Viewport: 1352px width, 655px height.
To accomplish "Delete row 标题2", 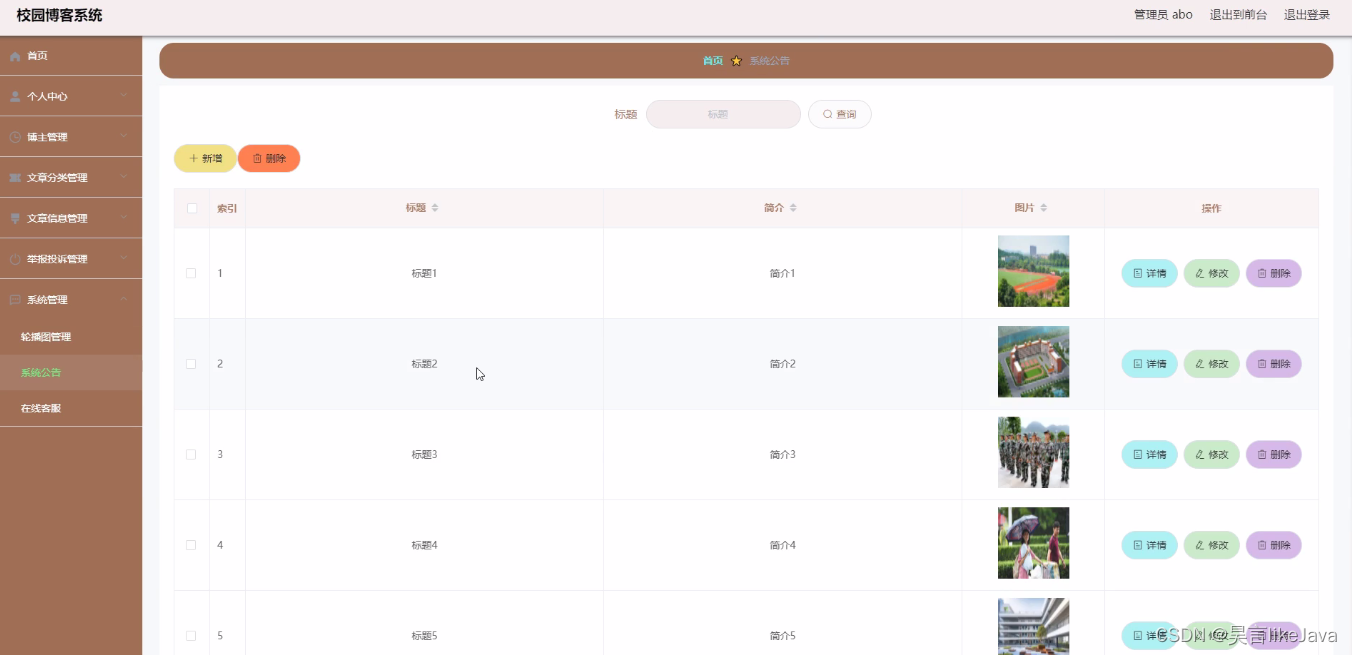I will point(1273,364).
